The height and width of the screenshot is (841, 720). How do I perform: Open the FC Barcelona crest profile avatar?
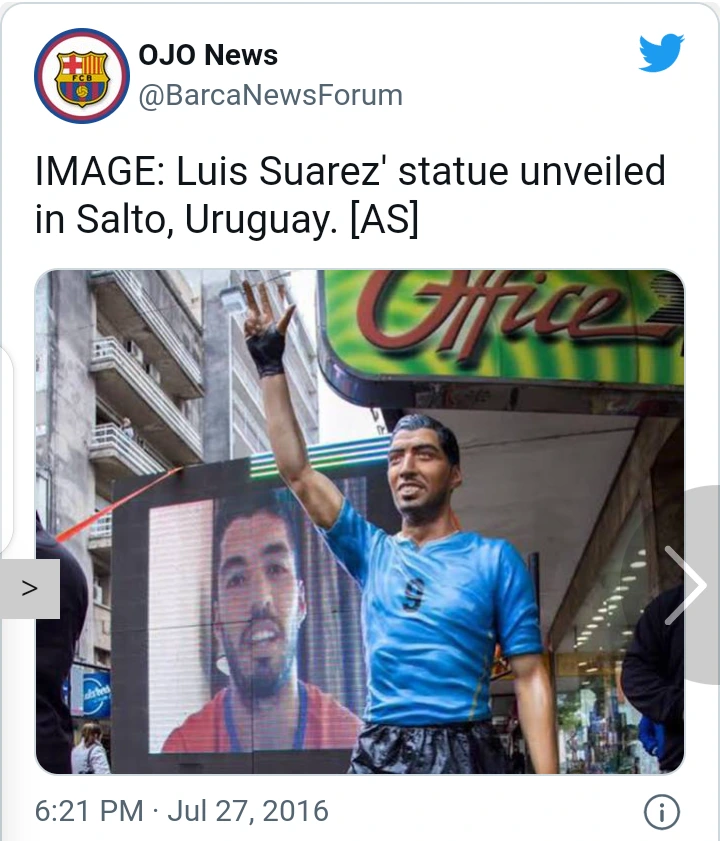point(82,76)
